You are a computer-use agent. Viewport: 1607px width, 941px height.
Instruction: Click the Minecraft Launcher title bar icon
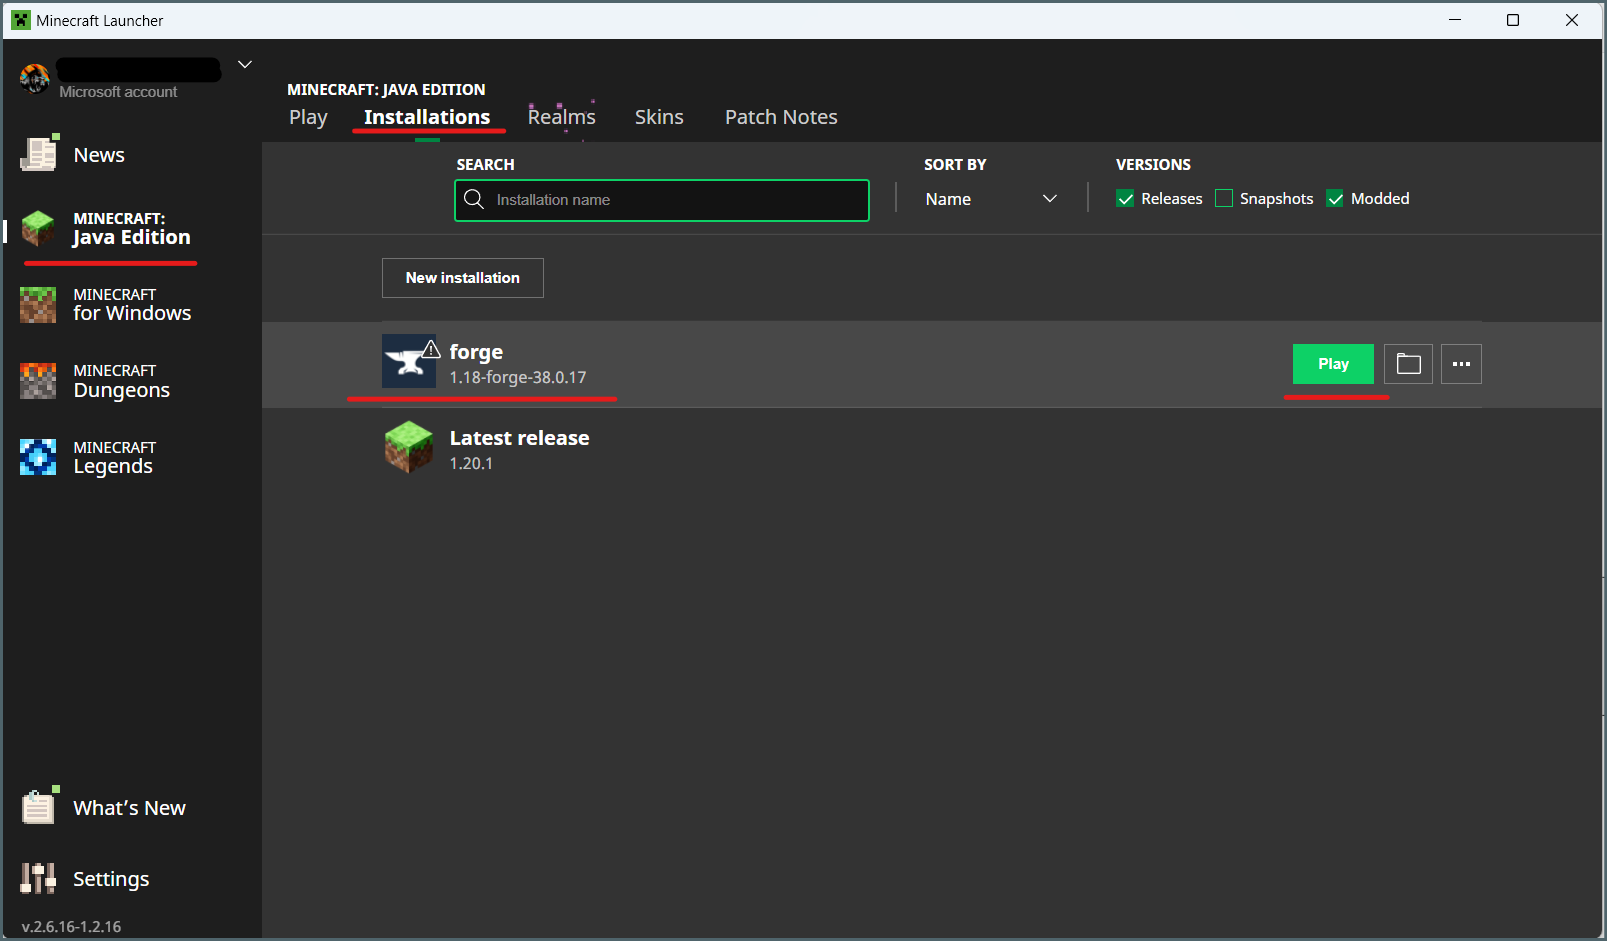coord(20,20)
